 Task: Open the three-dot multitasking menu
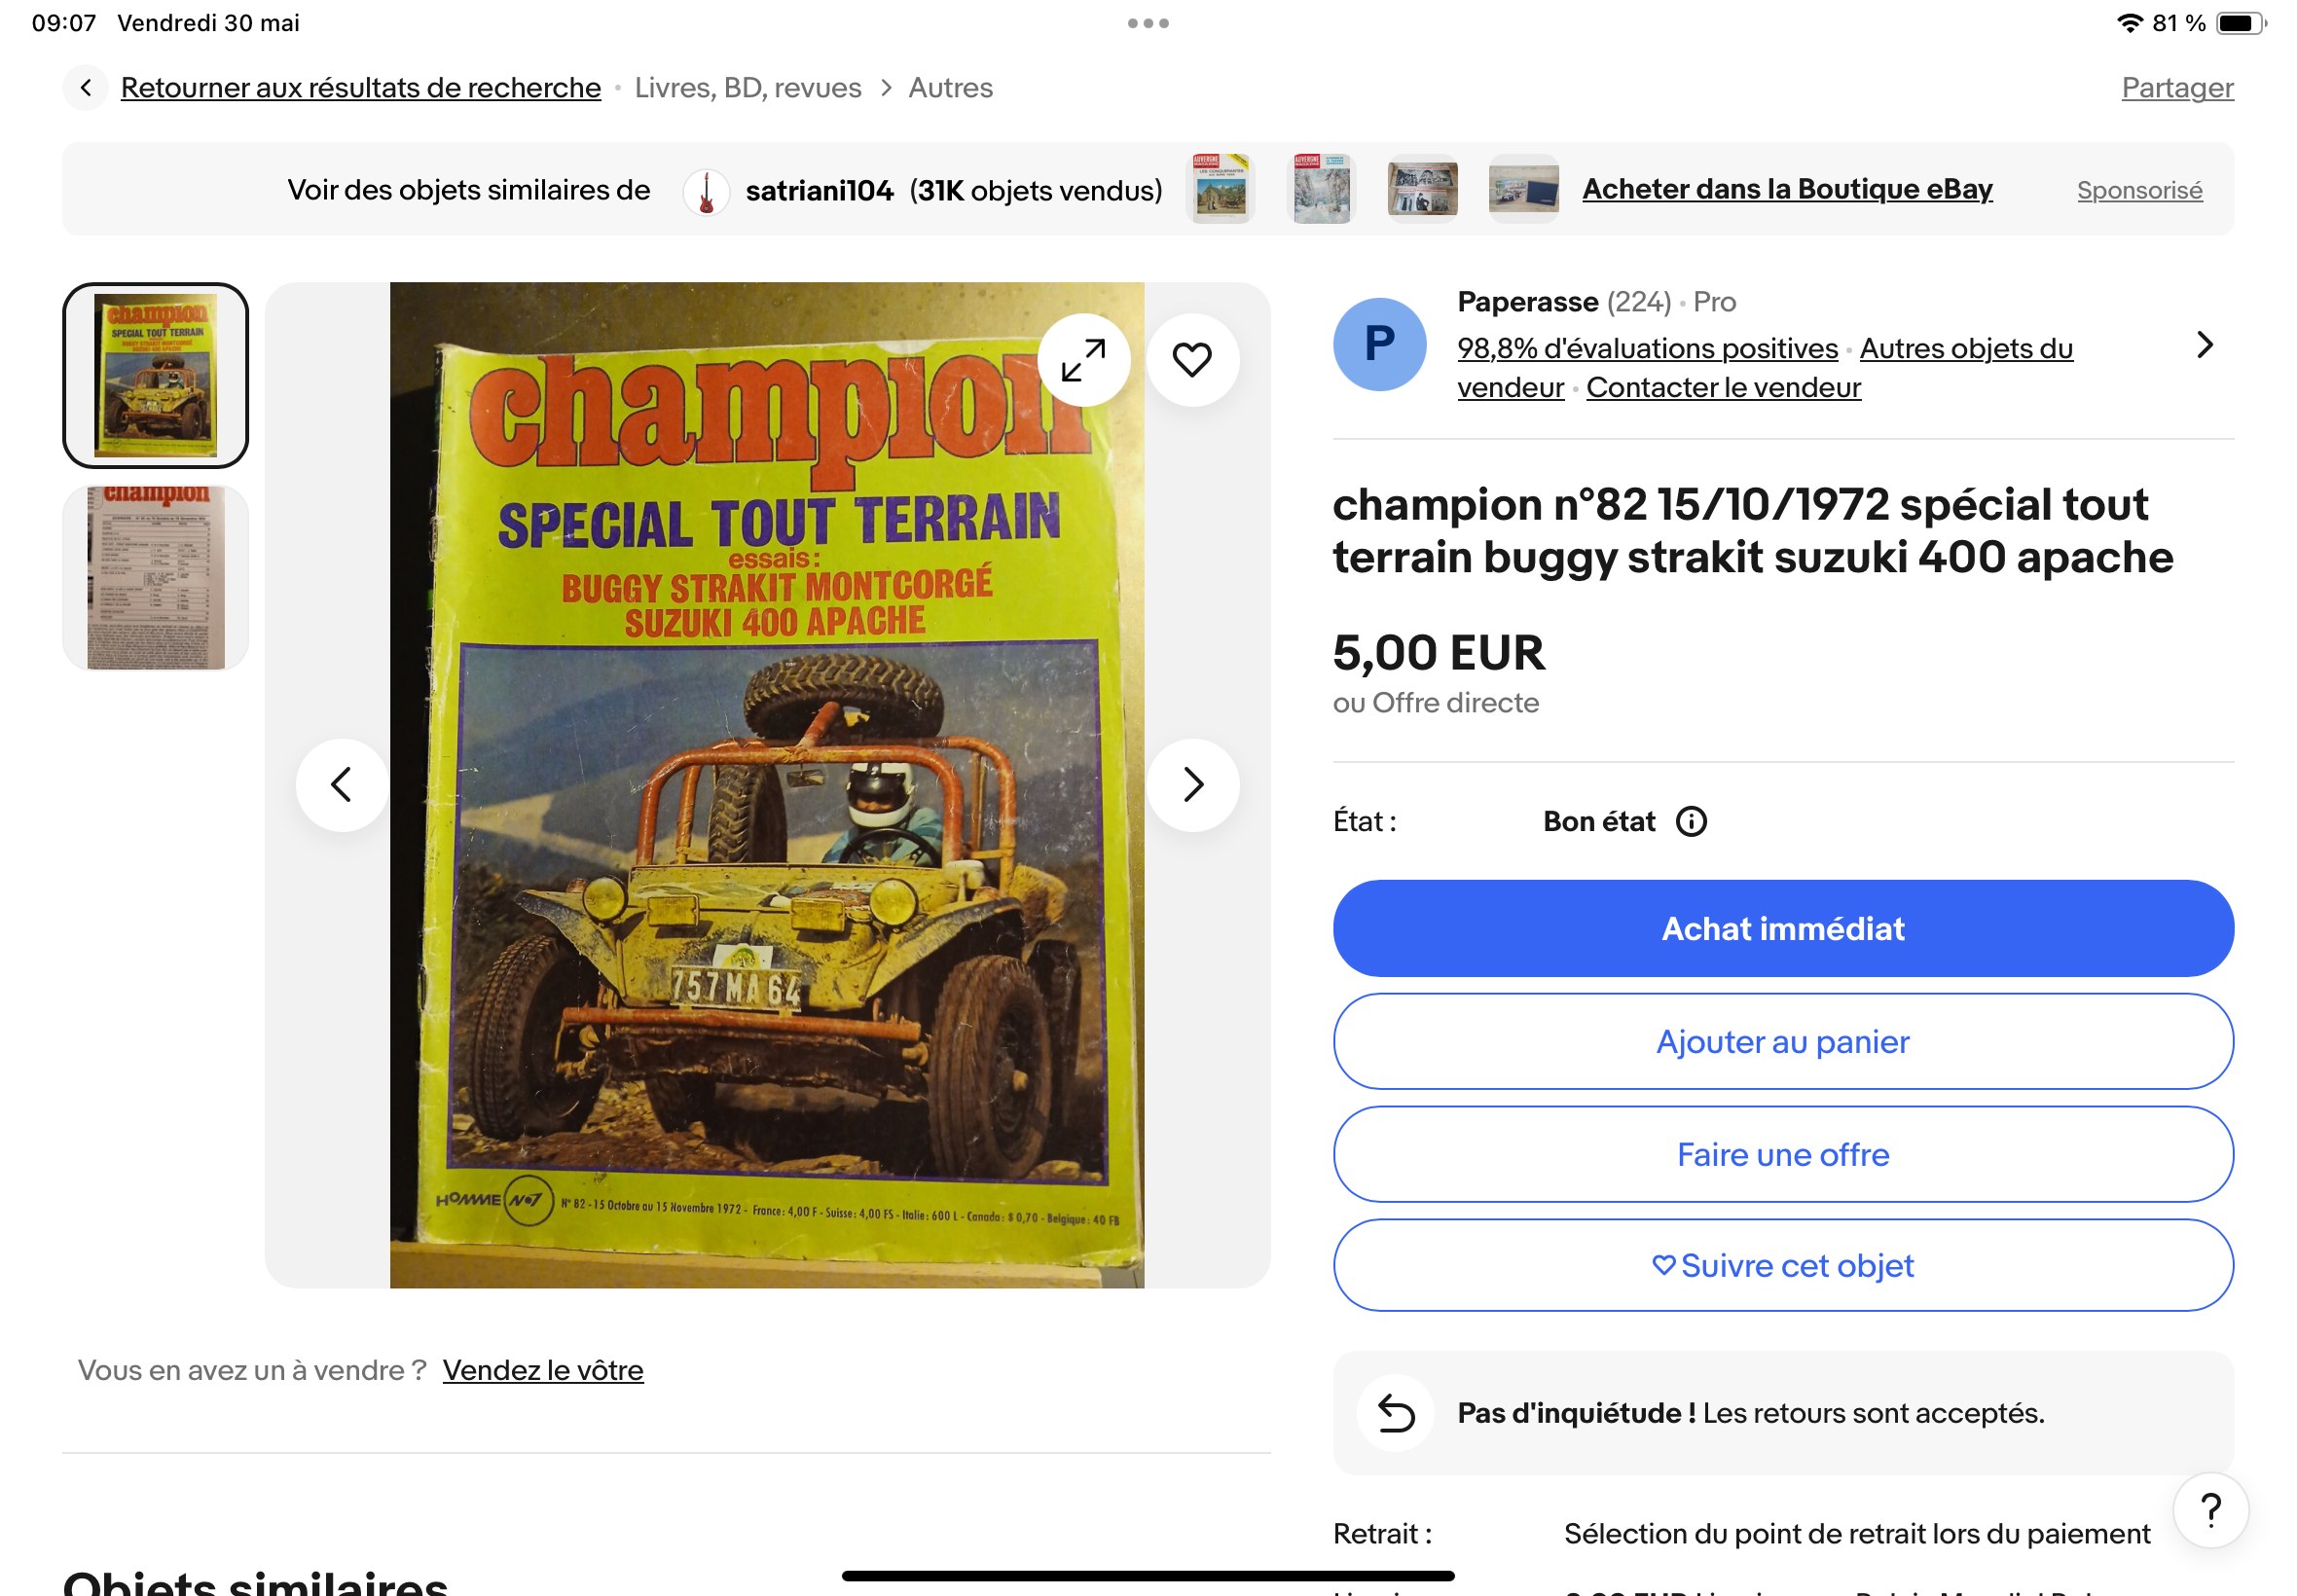pos(1148,23)
